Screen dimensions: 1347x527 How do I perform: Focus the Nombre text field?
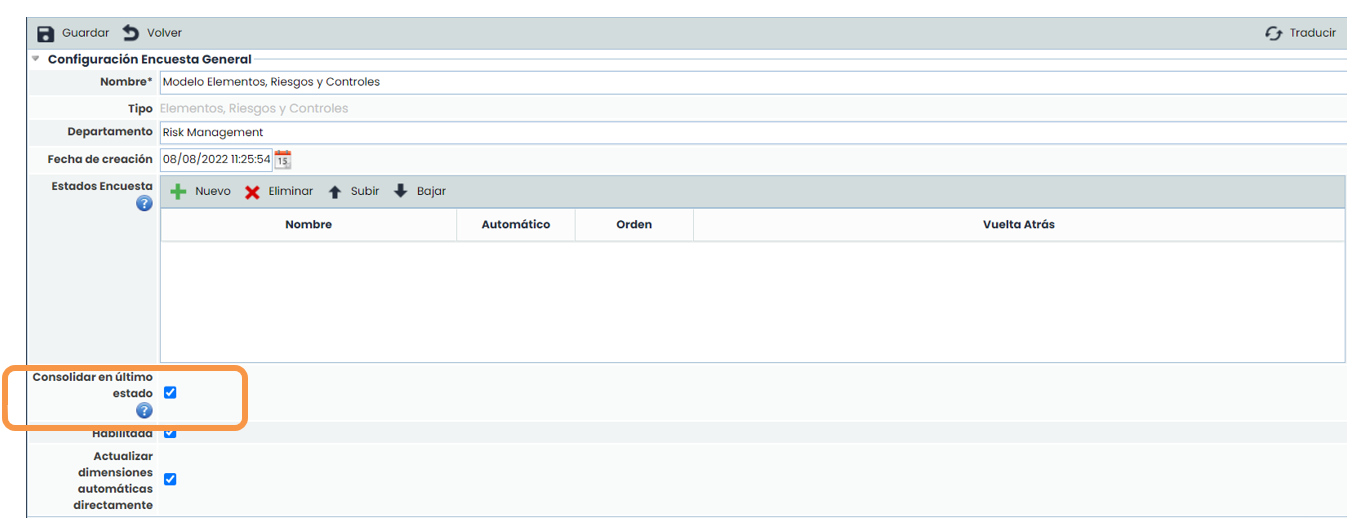tap(750, 82)
